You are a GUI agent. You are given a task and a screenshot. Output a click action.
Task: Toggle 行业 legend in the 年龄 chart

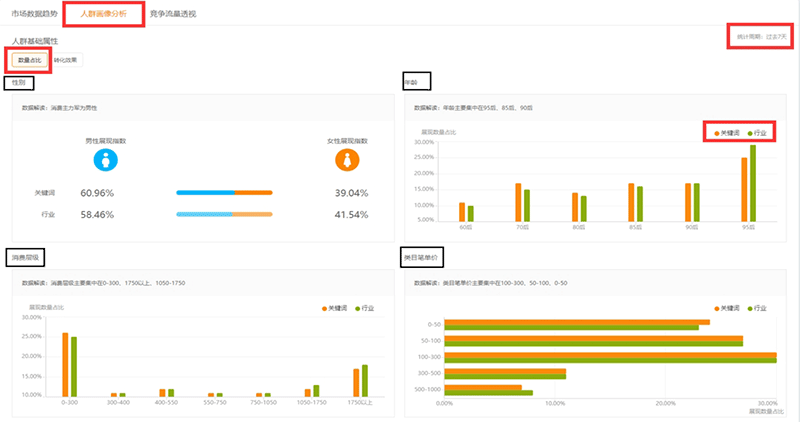tap(759, 132)
